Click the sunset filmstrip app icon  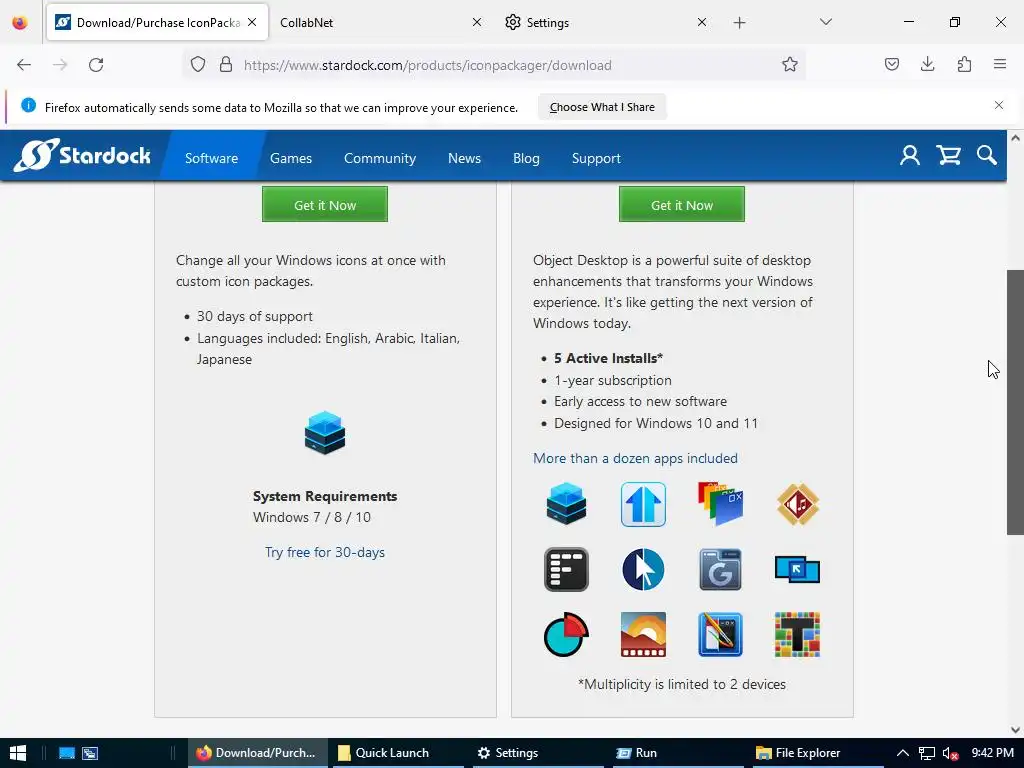(643, 634)
